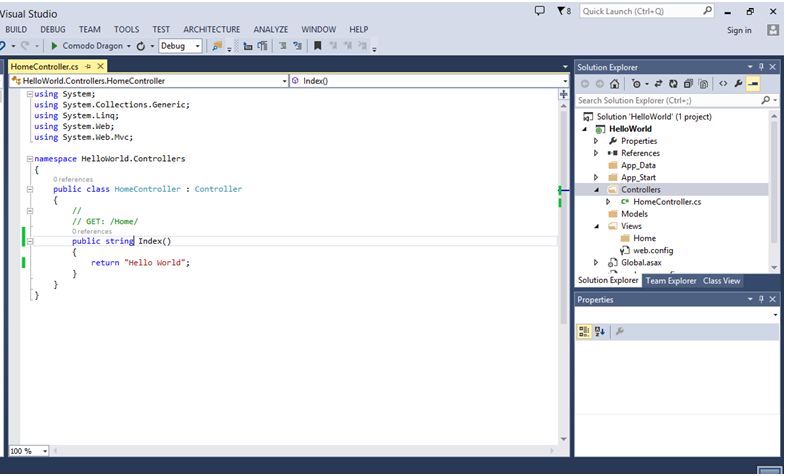Switch to the Team Explorer tab
The height and width of the screenshot is (476, 786).
coord(670,281)
